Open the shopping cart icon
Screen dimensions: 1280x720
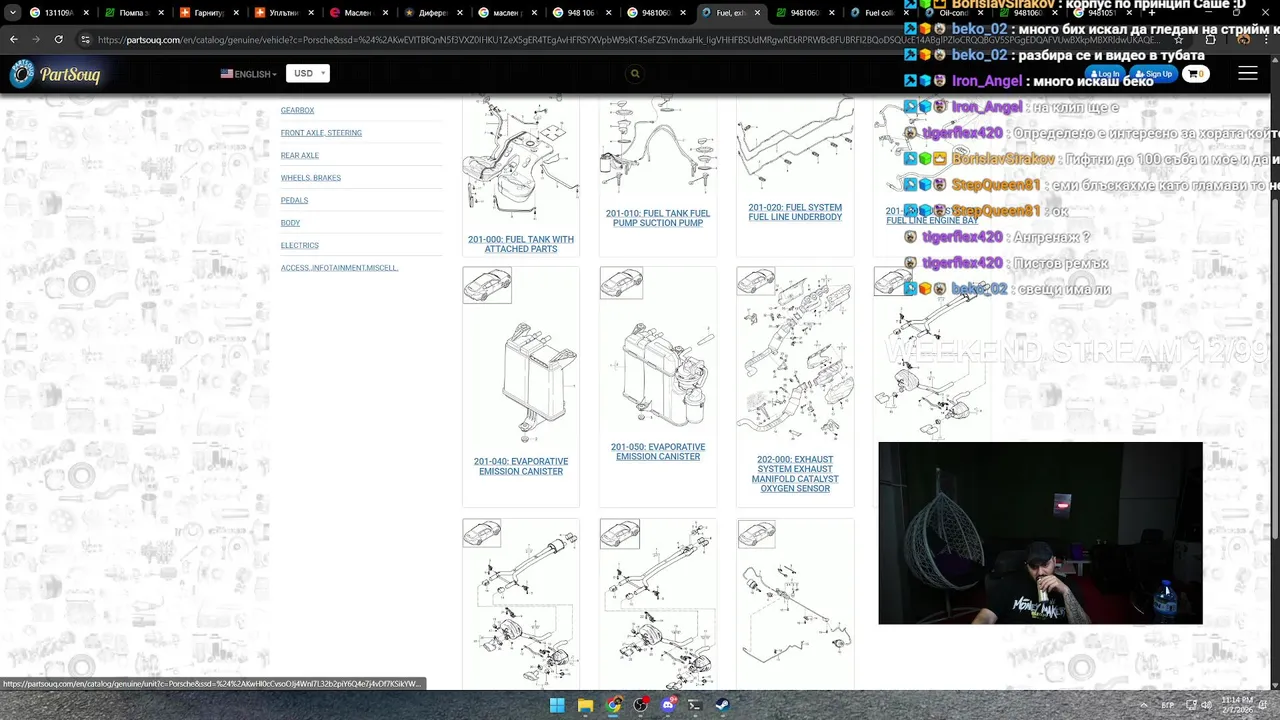pos(1195,74)
